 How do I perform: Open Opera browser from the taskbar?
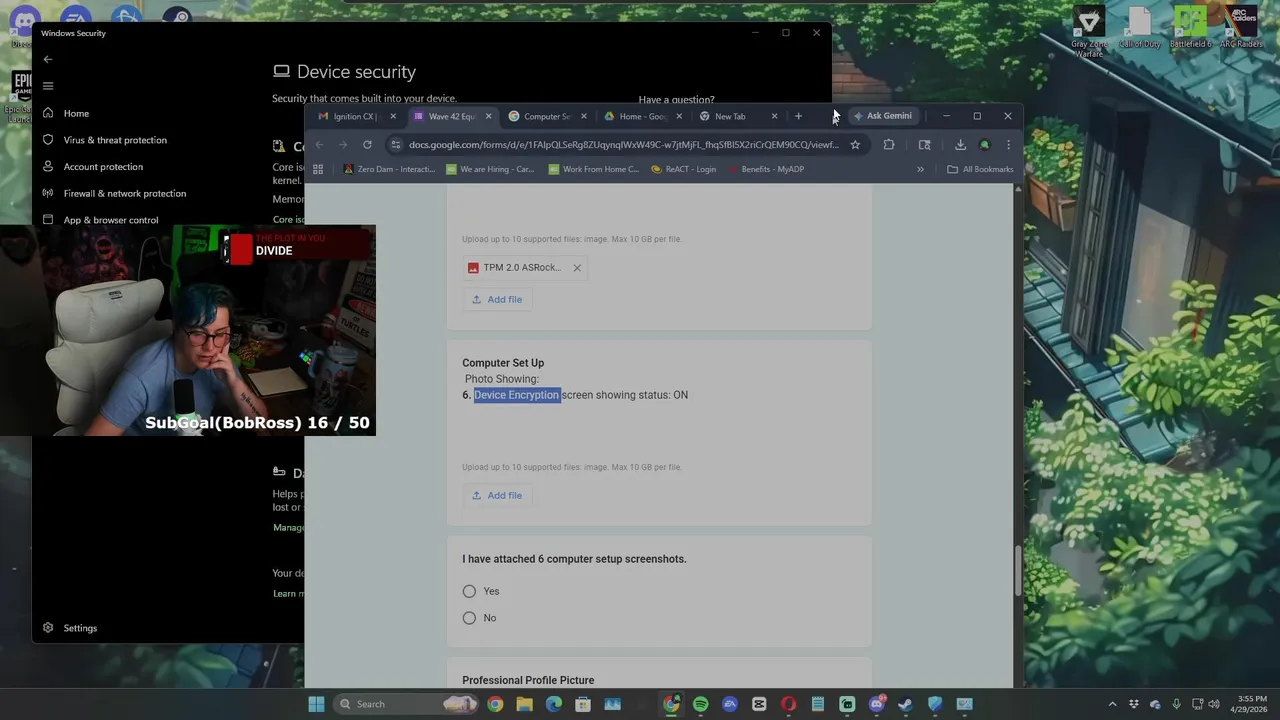788,704
